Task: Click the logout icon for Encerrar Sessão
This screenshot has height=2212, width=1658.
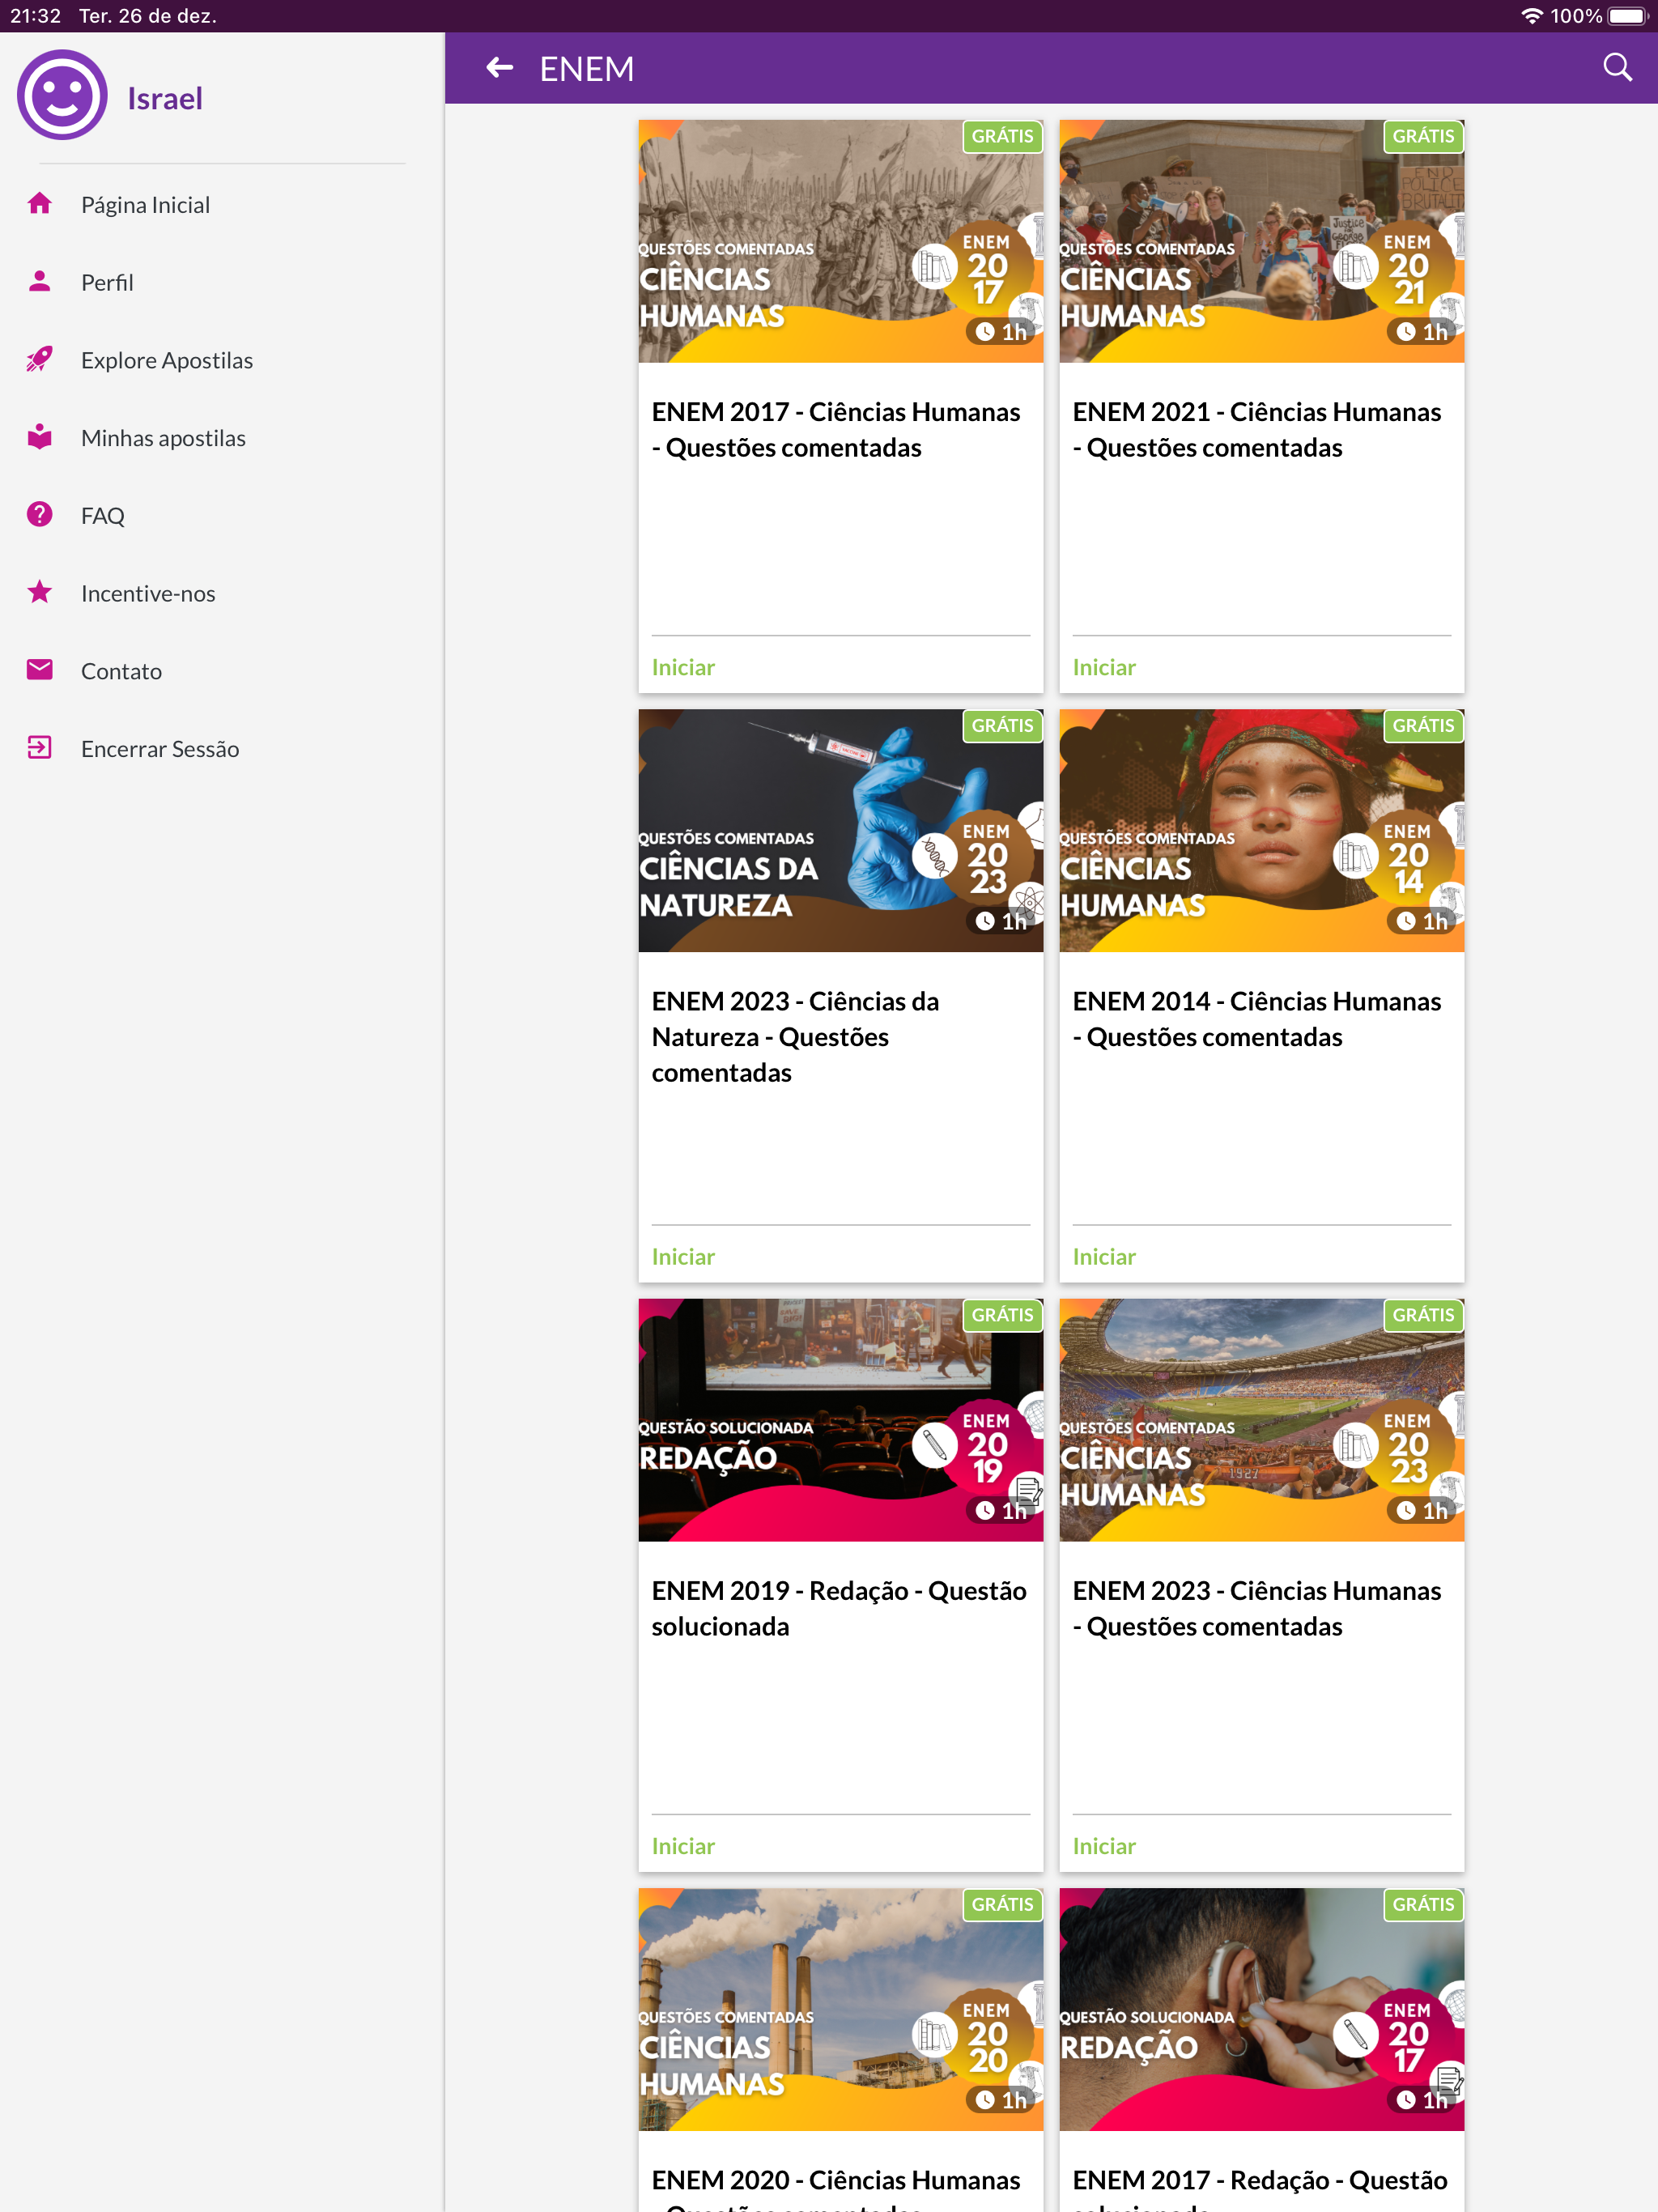Action: 40,748
